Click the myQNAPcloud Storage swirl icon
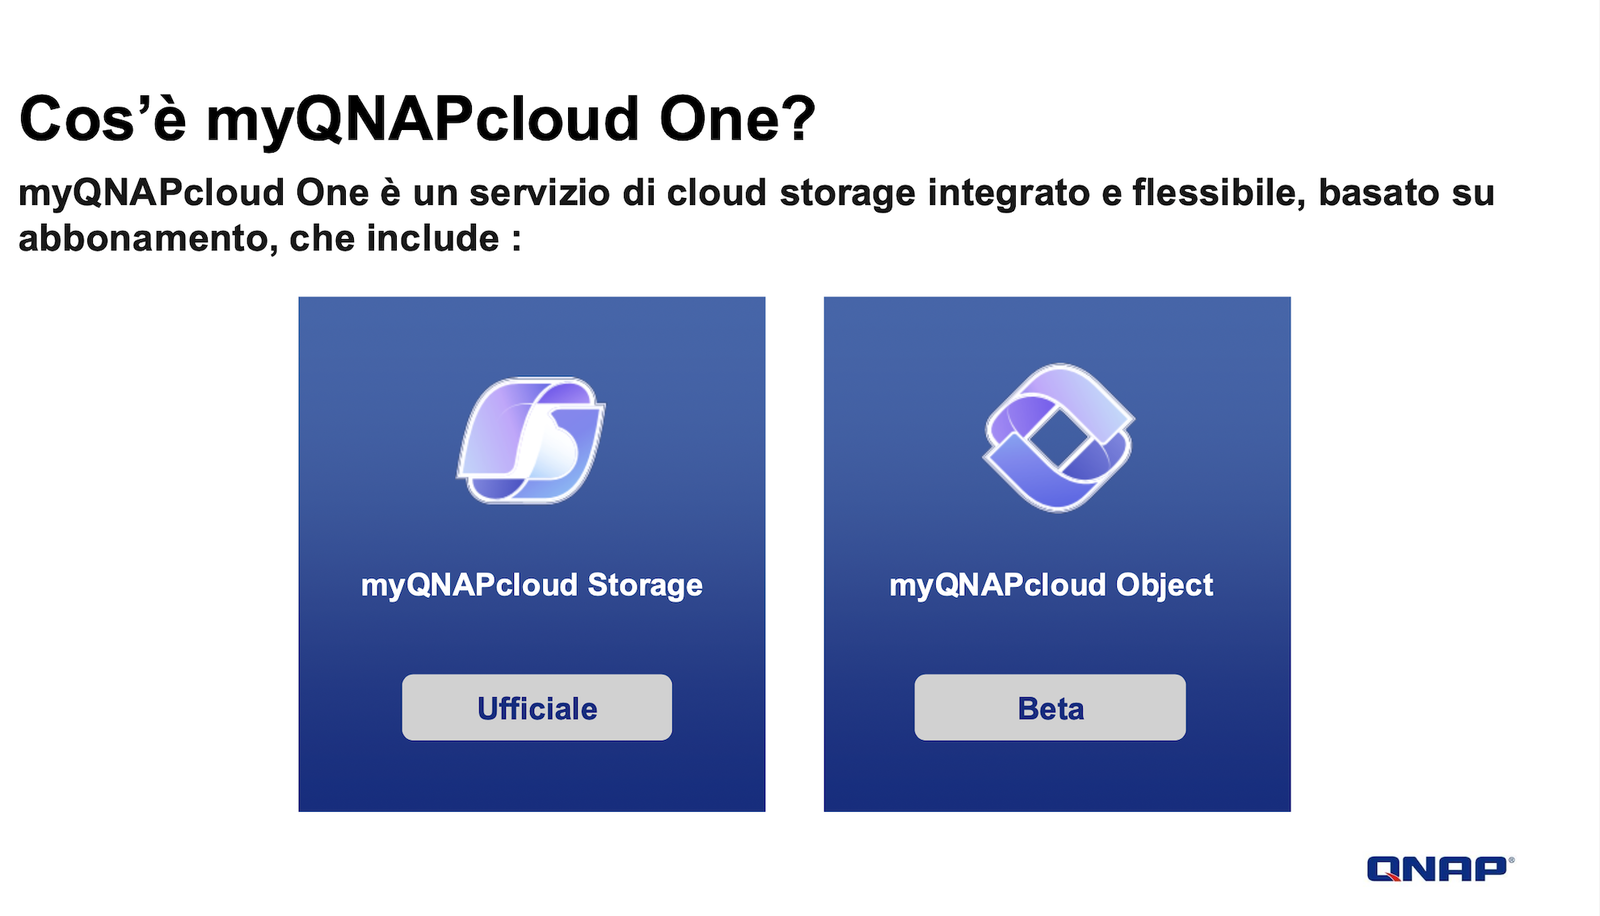The width and height of the screenshot is (1600, 916). [x=531, y=440]
